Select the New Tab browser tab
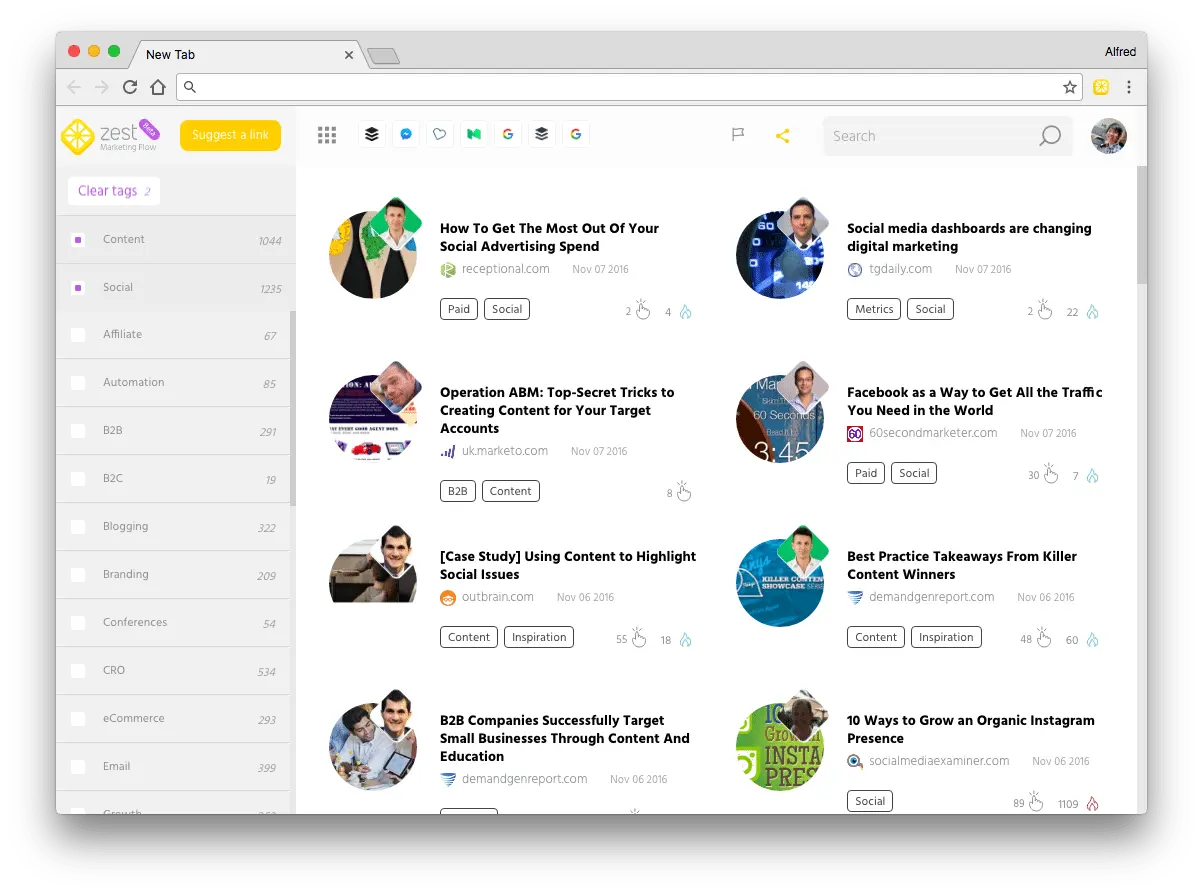Screen dimensions: 1203x894 coord(243,54)
